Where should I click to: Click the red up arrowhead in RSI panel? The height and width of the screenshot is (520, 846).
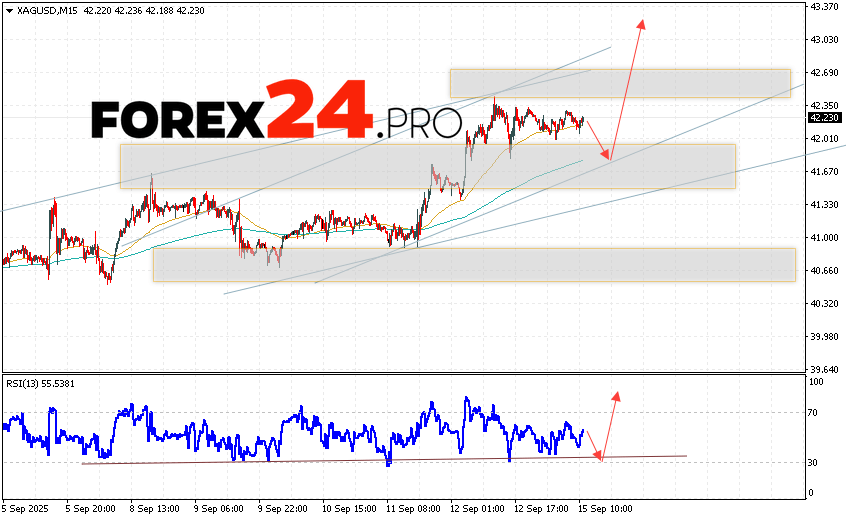tap(616, 397)
